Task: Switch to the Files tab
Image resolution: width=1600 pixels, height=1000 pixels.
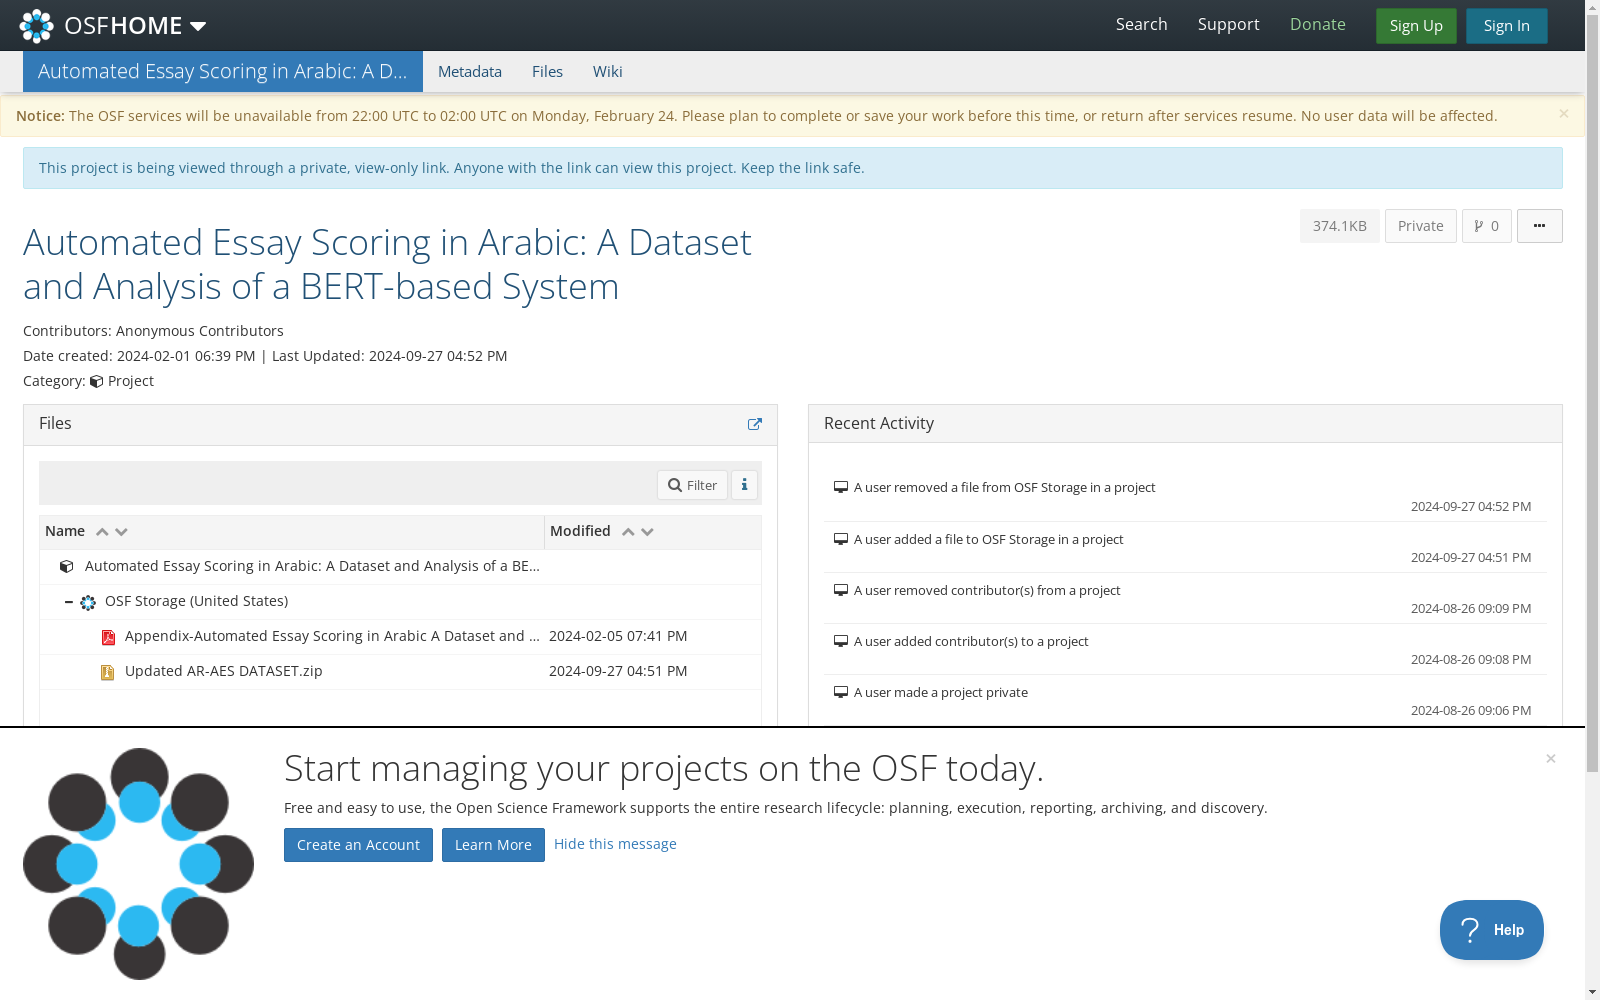Action: tap(547, 71)
